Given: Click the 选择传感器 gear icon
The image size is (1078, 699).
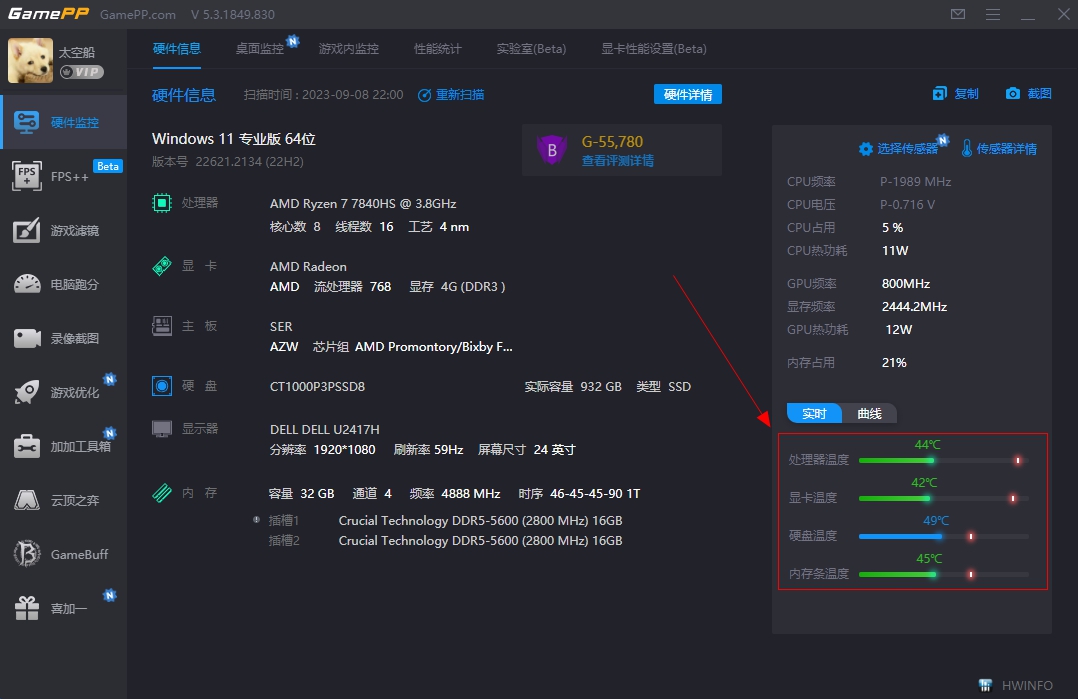Looking at the screenshot, I should [x=866, y=148].
